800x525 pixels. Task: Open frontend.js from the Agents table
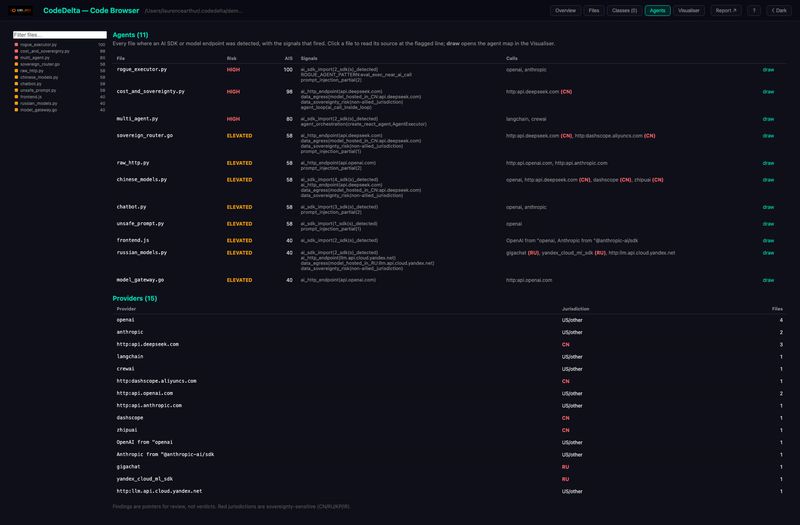[133, 240]
